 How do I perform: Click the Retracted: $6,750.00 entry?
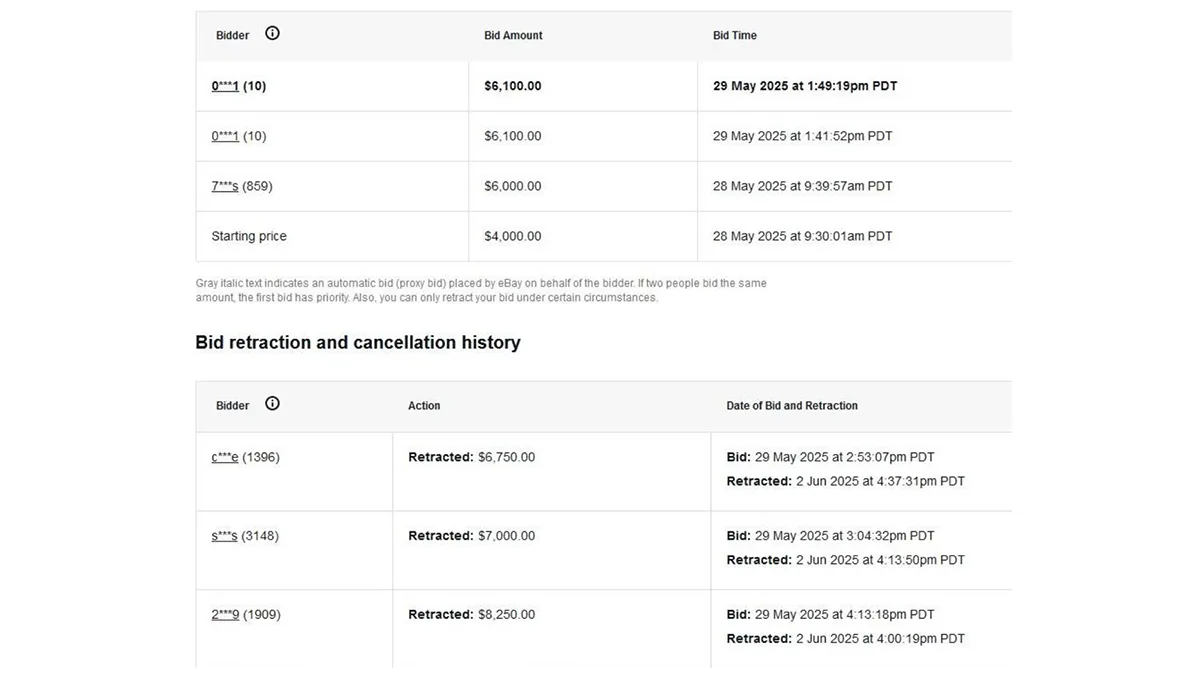[x=471, y=456]
